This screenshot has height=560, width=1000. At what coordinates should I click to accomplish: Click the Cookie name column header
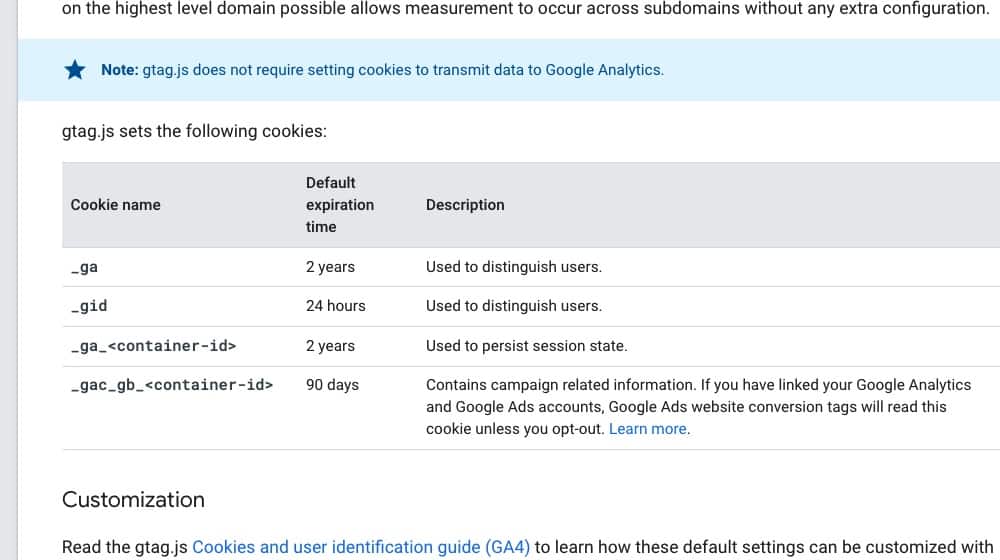coord(115,205)
